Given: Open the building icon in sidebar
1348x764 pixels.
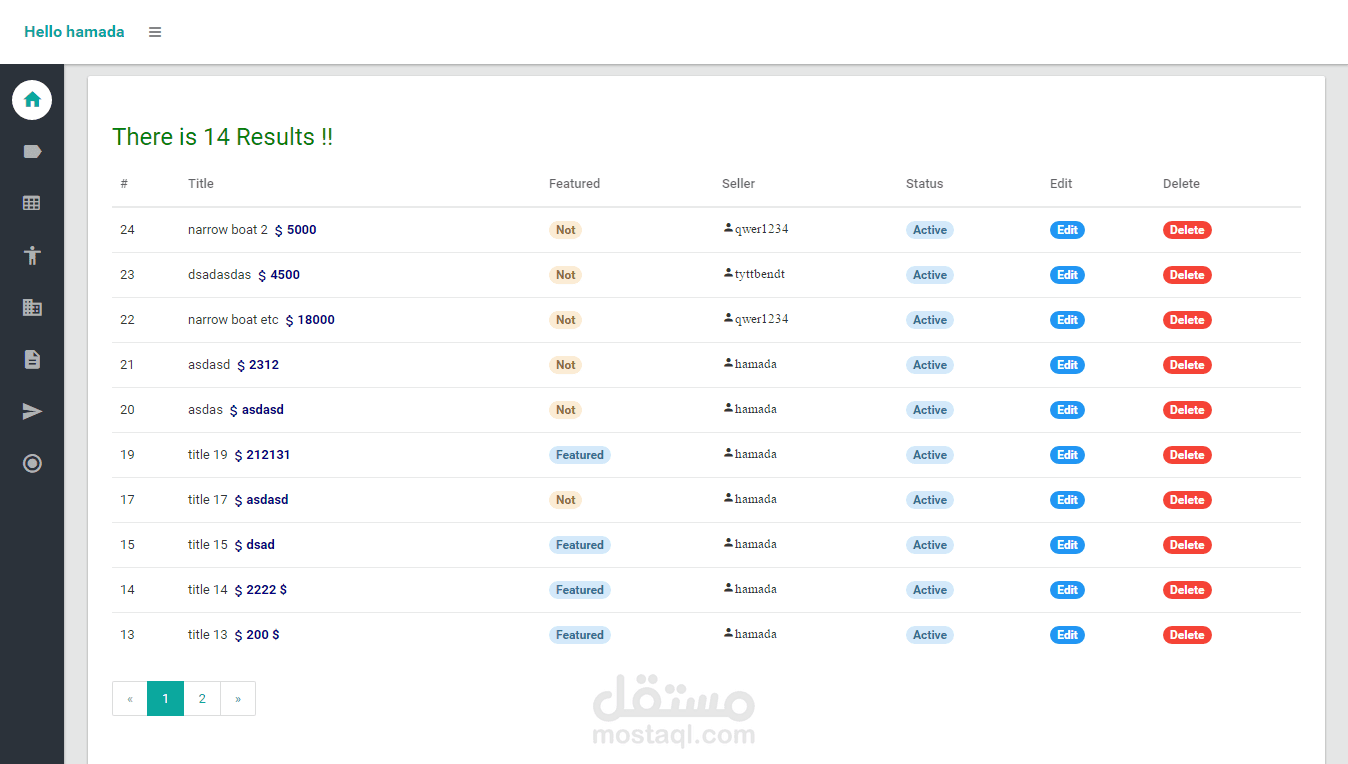Looking at the screenshot, I should tap(32, 307).
